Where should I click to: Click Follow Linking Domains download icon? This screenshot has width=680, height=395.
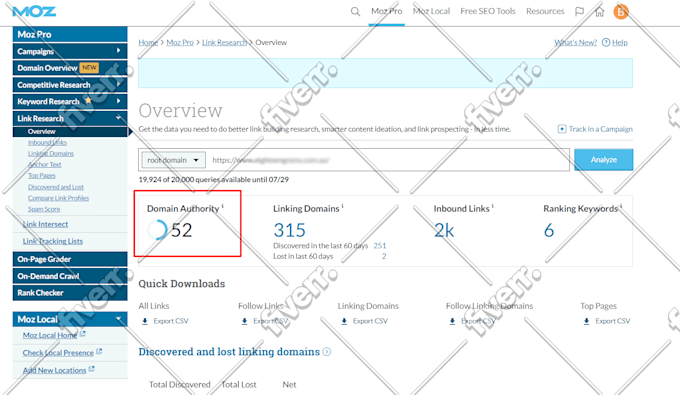[452, 321]
